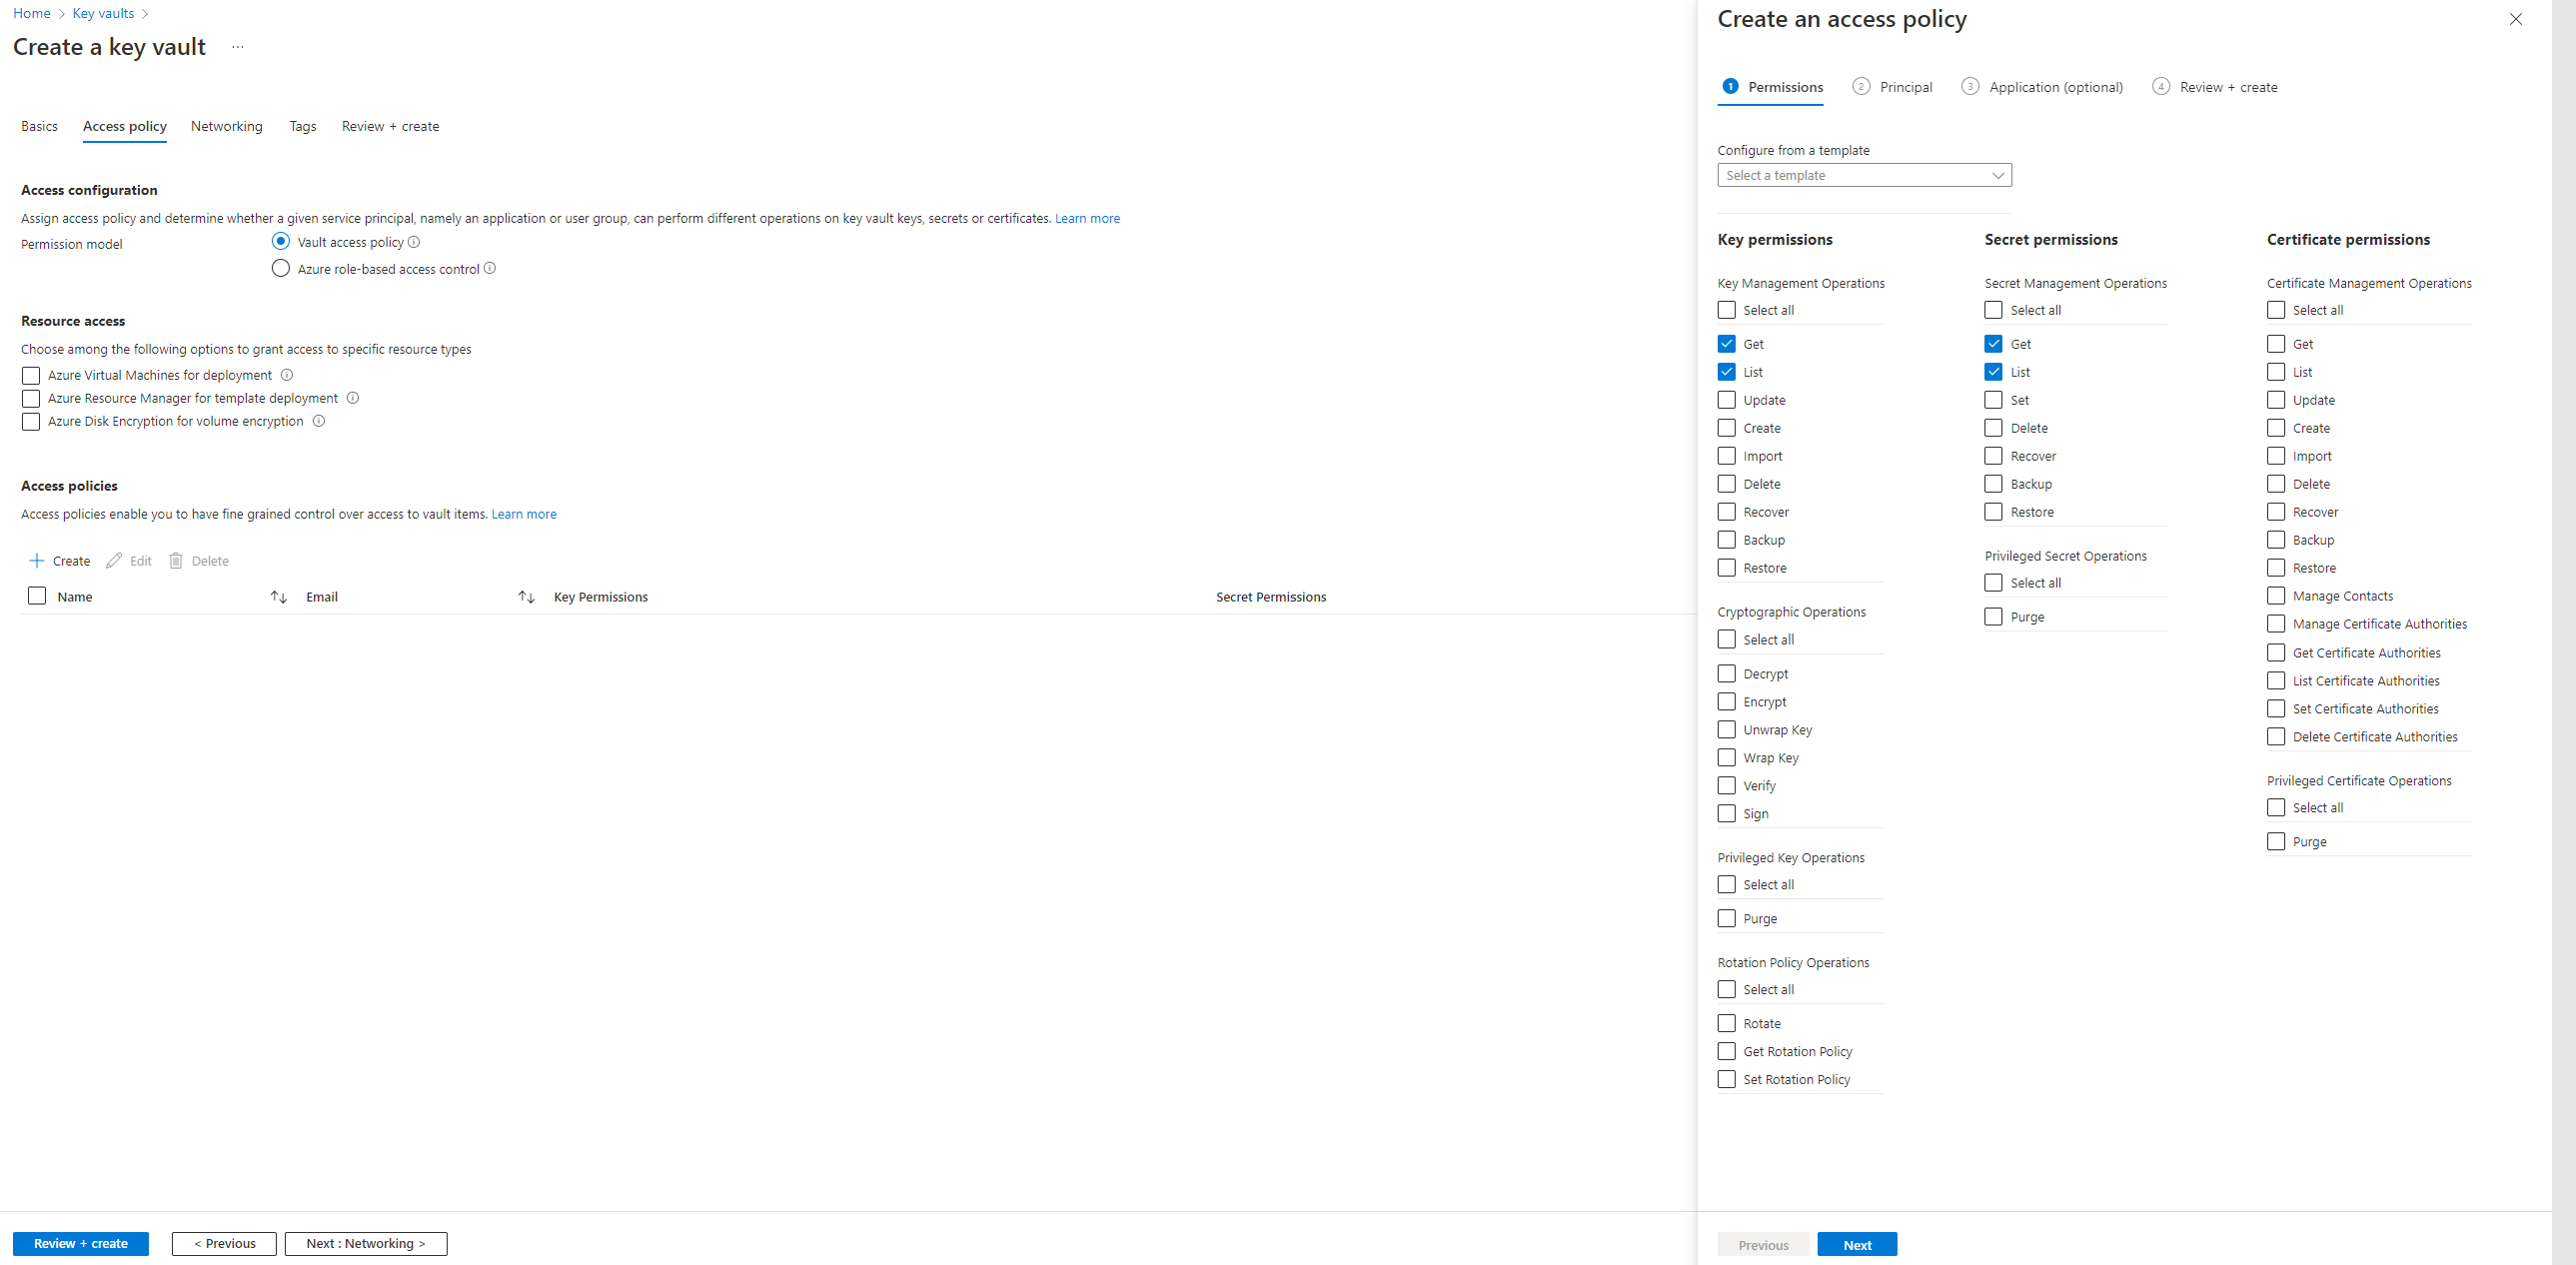The height and width of the screenshot is (1265, 2576).
Task: Click the ellipsis beside Create a key vault
Action: 238,47
